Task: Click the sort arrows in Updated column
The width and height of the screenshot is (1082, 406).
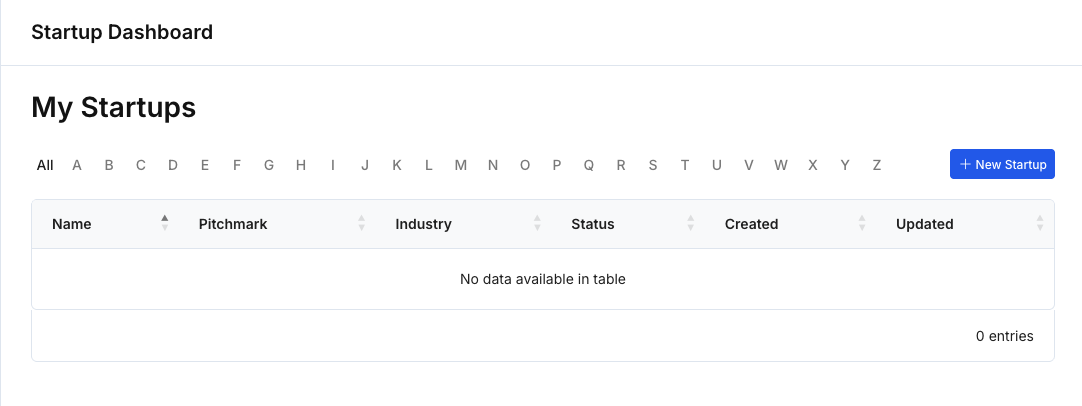Action: click(1040, 224)
